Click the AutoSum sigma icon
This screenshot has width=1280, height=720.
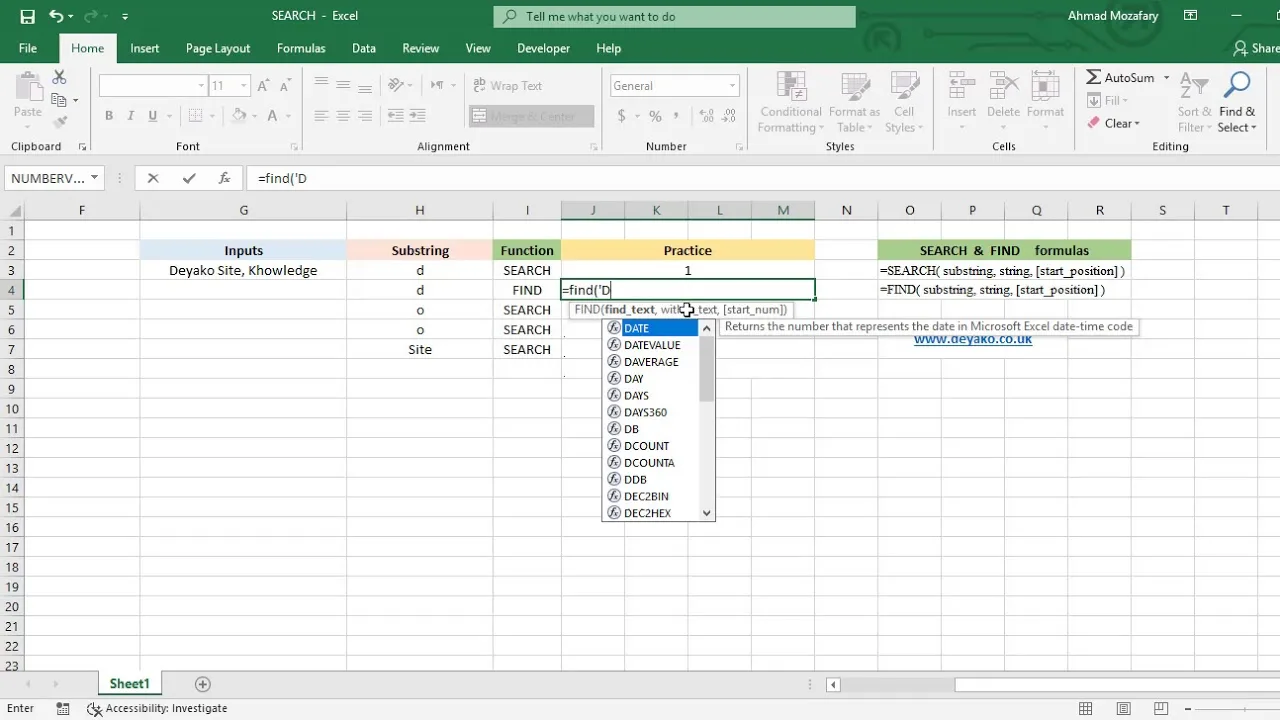1094,77
